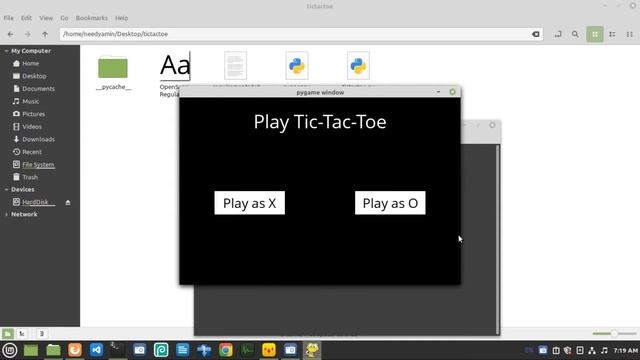Open the yellow chick app in taskbar
Image resolution: width=640 pixels, height=360 pixels.
click(x=269, y=350)
